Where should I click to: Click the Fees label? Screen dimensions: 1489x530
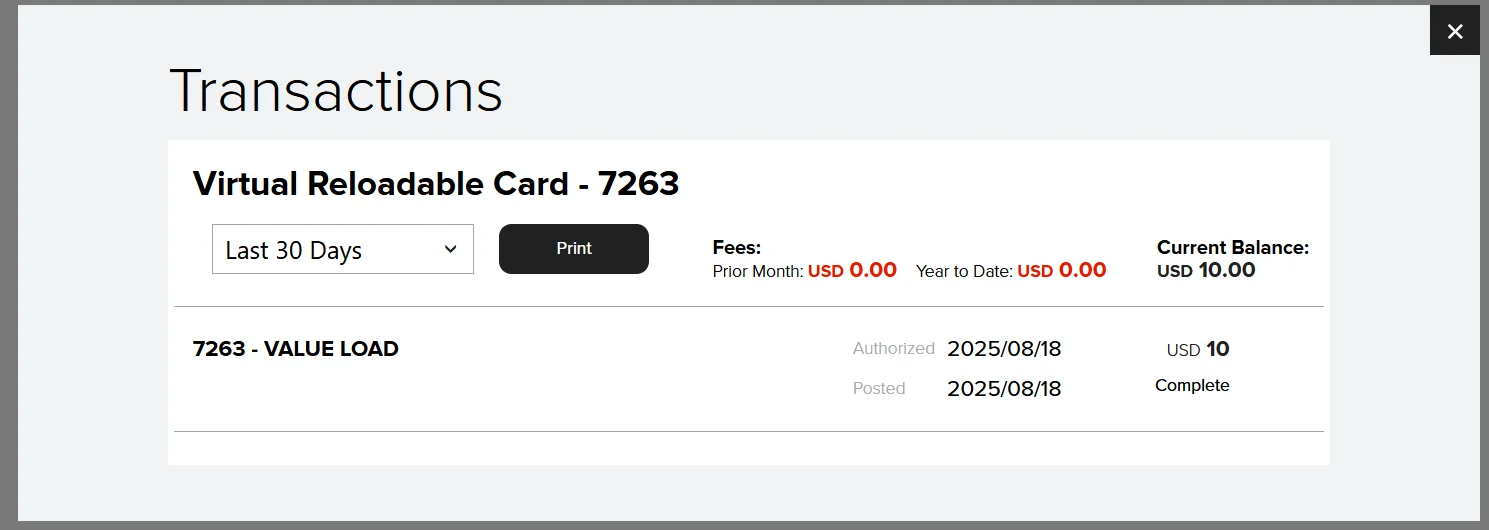click(x=736, y=248)
